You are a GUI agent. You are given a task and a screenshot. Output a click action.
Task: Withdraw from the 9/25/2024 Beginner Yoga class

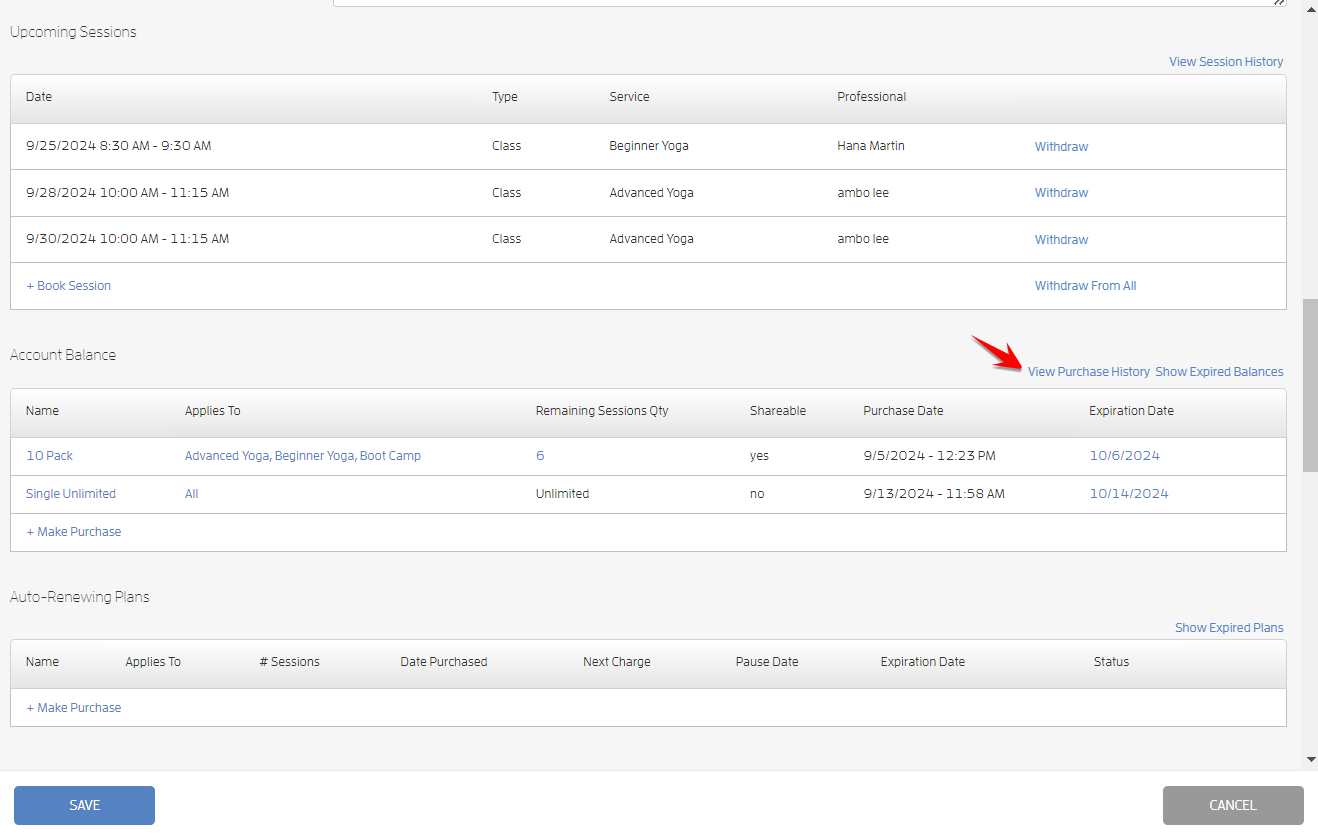[x=1061, y=147]
